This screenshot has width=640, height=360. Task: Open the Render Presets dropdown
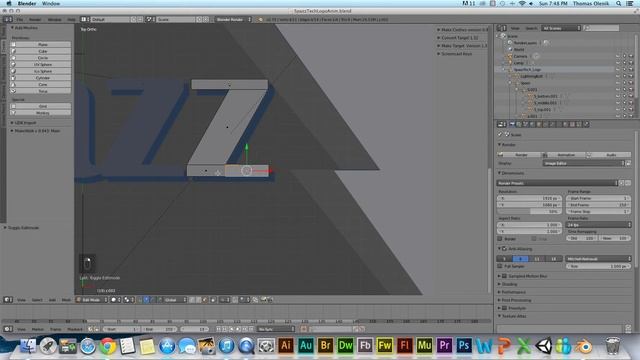[x=557, y=183]
